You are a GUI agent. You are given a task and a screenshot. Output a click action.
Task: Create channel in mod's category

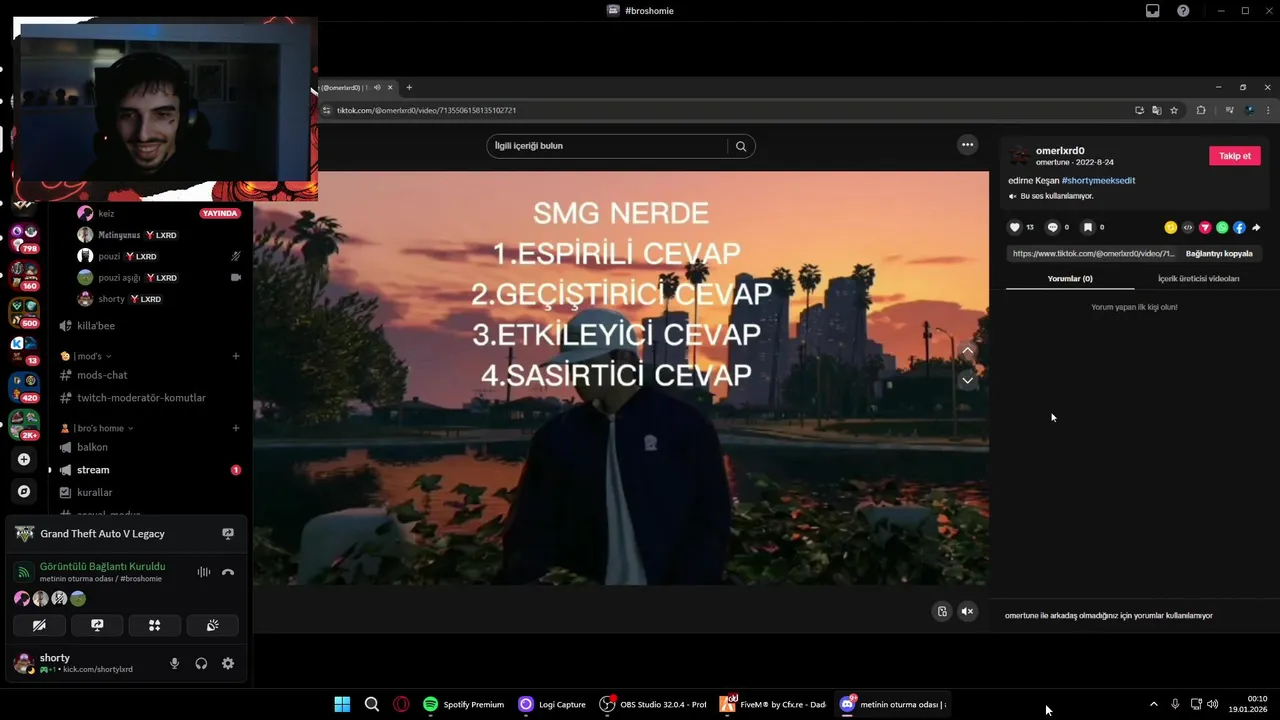[236, 356]
